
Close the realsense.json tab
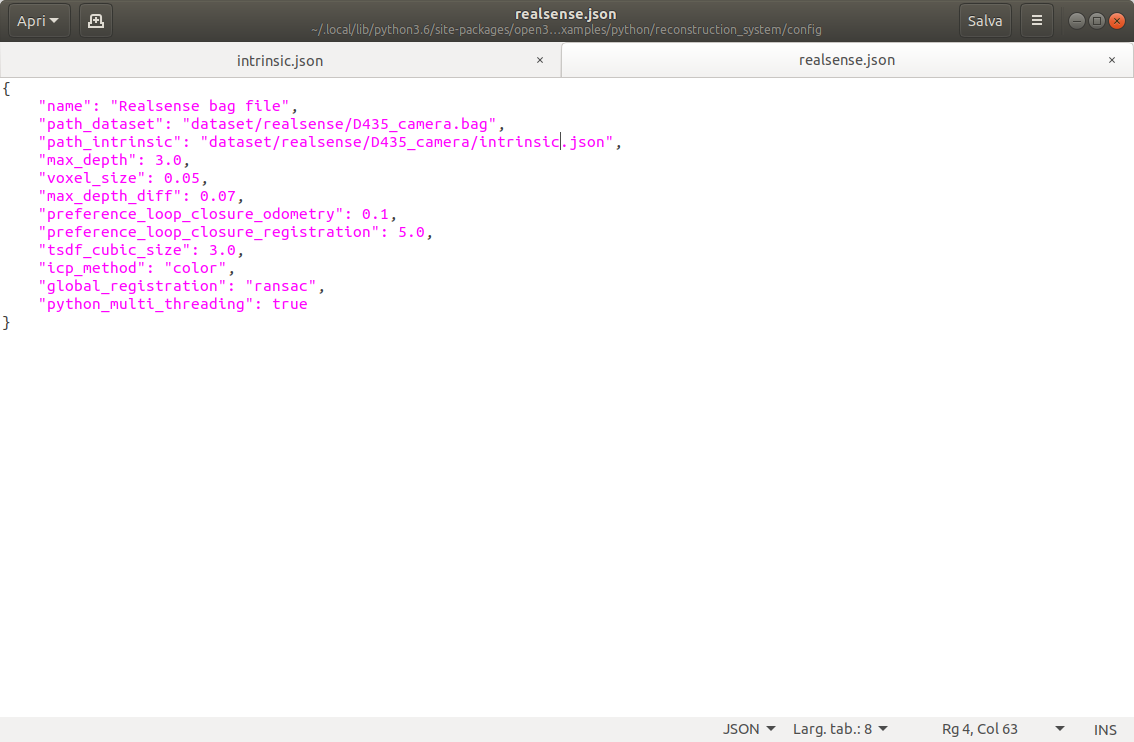1112,60
